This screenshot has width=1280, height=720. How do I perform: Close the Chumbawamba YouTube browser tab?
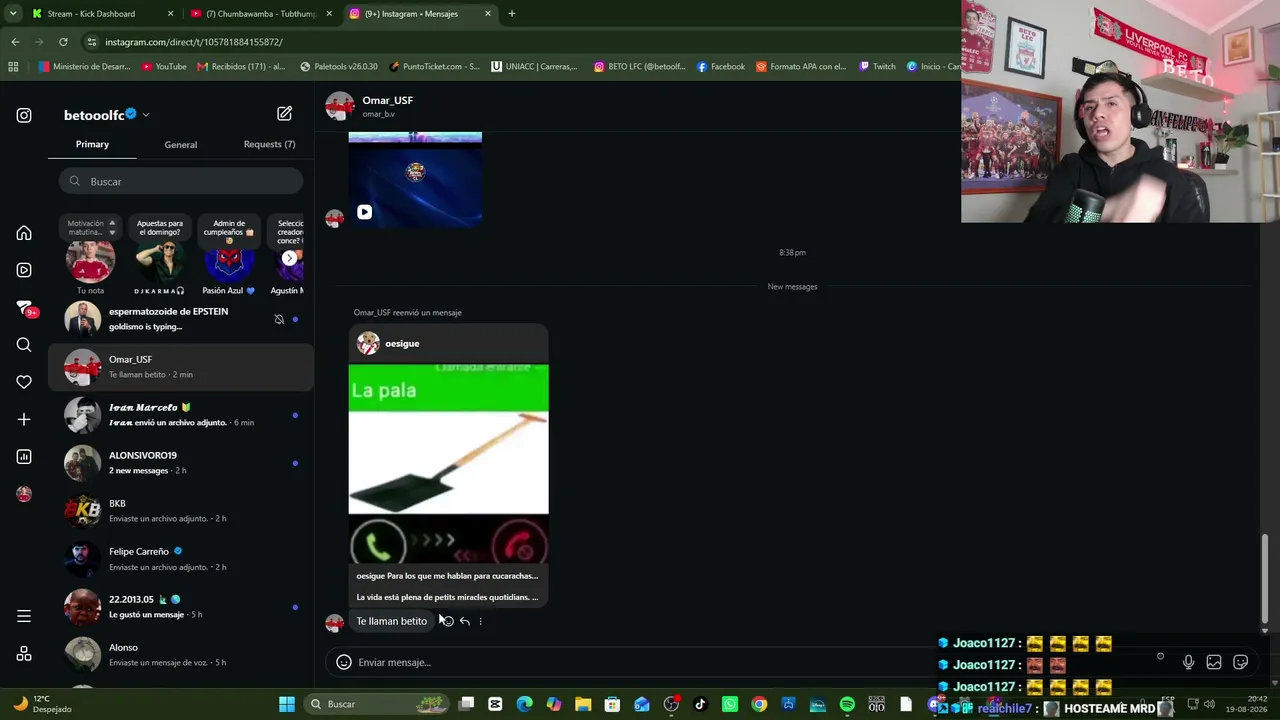point(329,14)
